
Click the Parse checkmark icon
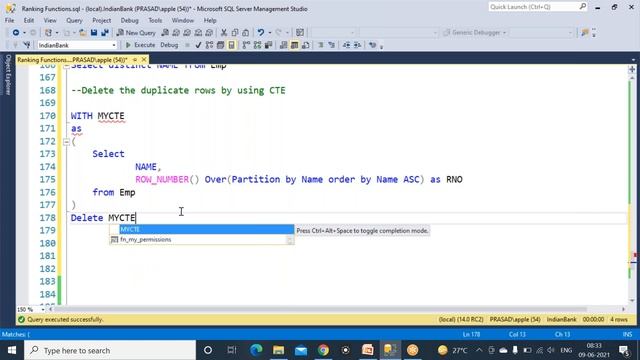click(198, 45)
